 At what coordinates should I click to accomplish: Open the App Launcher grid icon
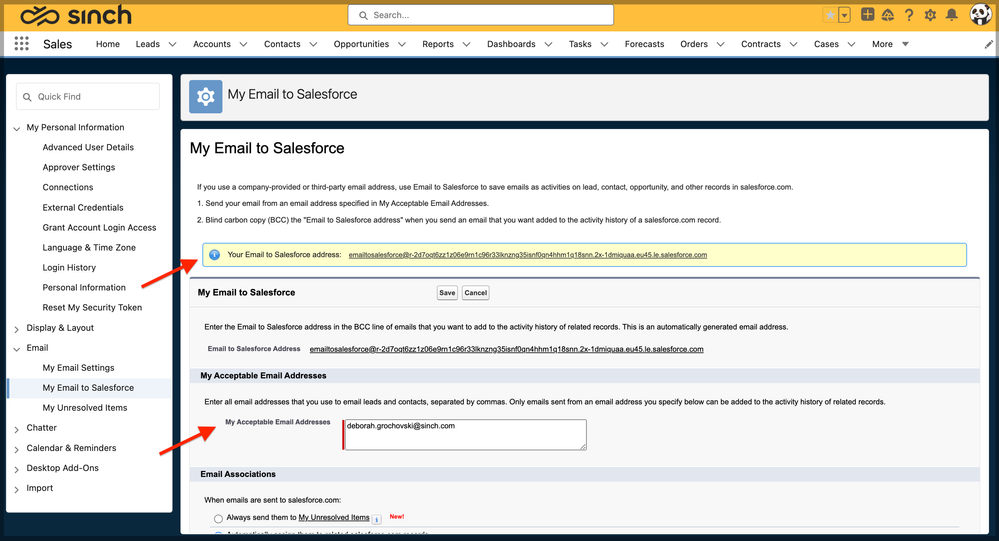[x=22, y=43]
